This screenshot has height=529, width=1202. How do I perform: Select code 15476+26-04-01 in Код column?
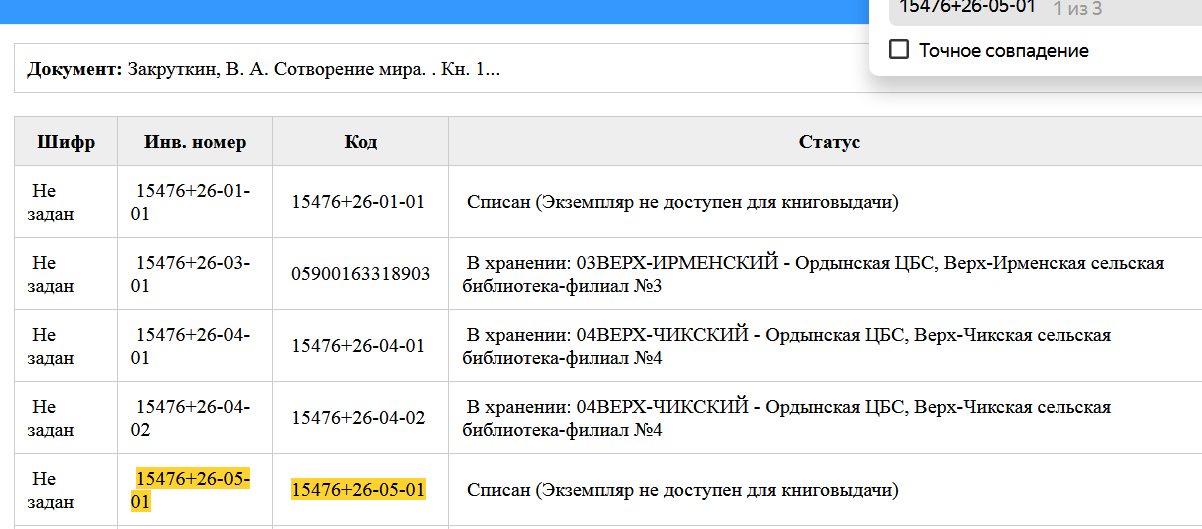358,346
